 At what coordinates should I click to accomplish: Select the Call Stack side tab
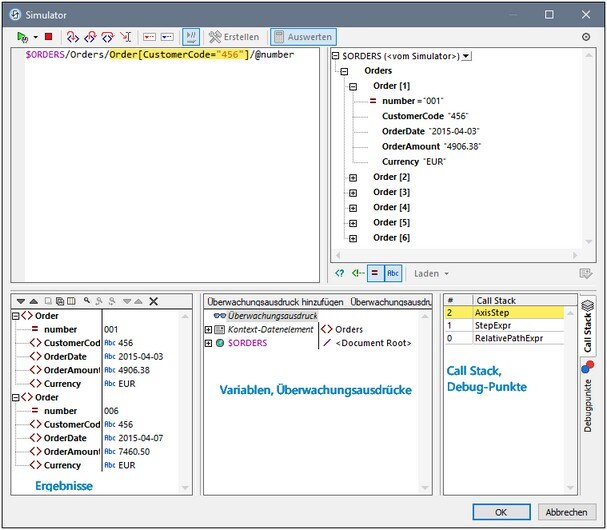[x=587, y=325]
